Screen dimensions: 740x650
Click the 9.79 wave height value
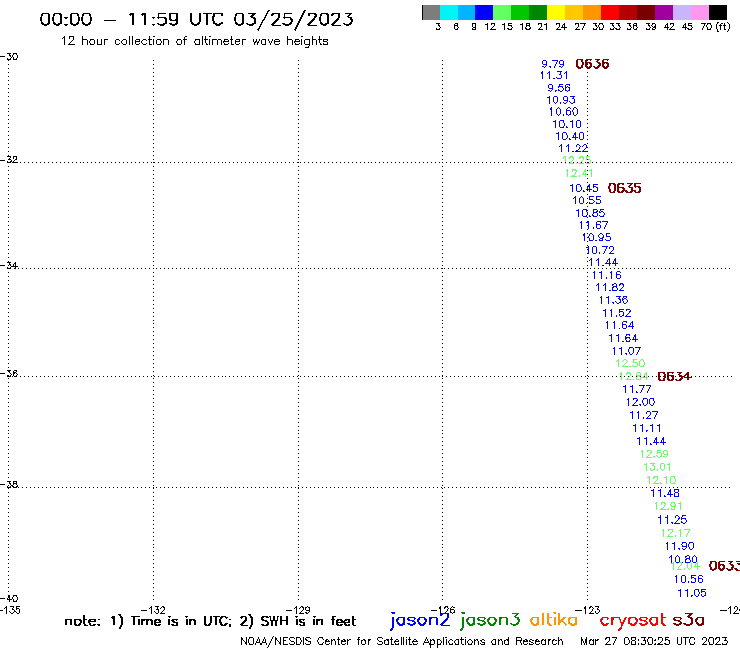[x=553, y=64]
